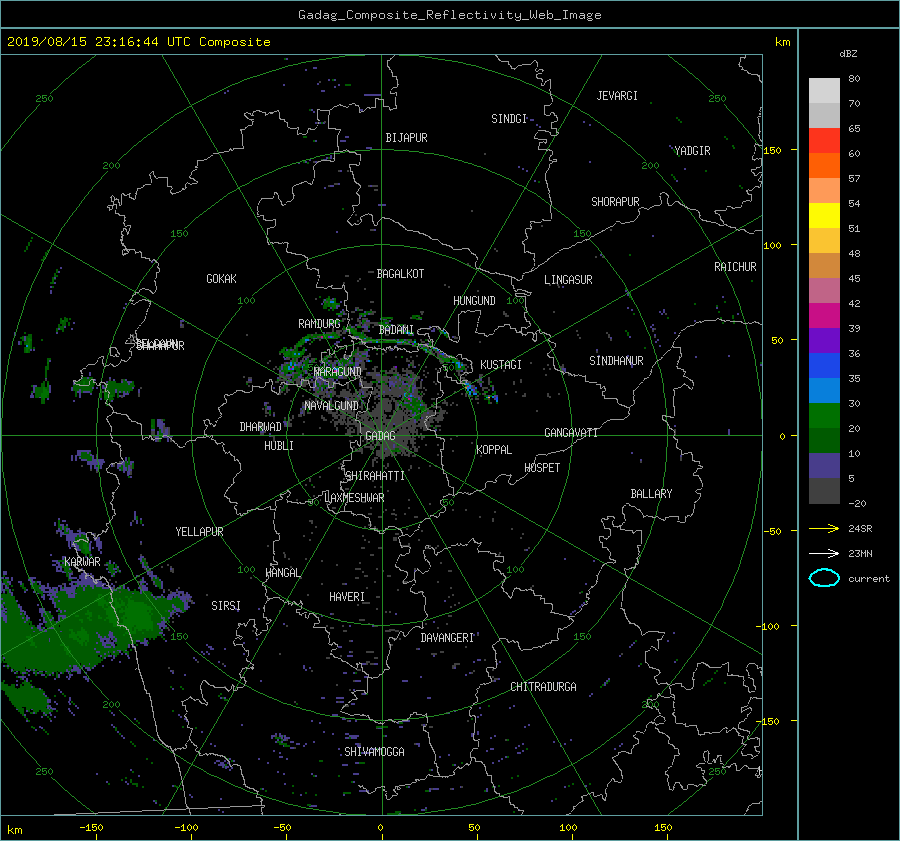Click the cyan 'current' ellipse legend icon
The width and height of the screenshot is (900, 841).
click(824, 578)
